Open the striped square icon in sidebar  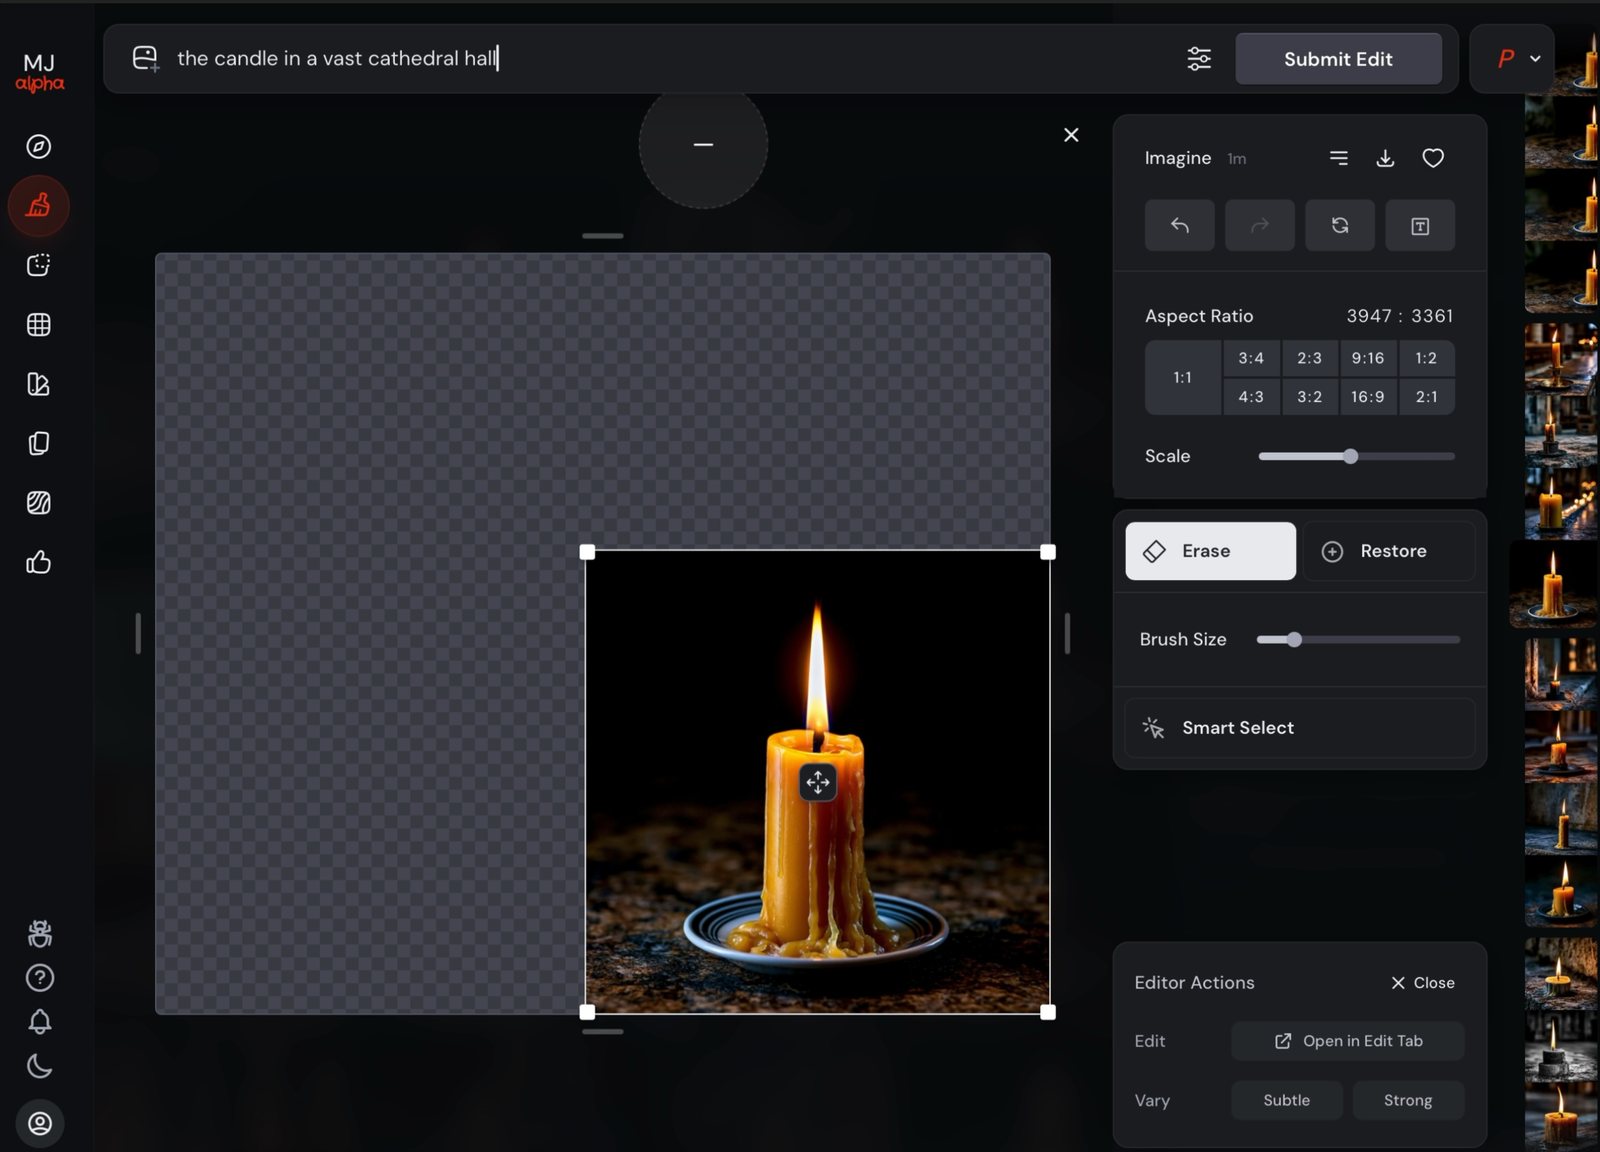coord(39,503)
